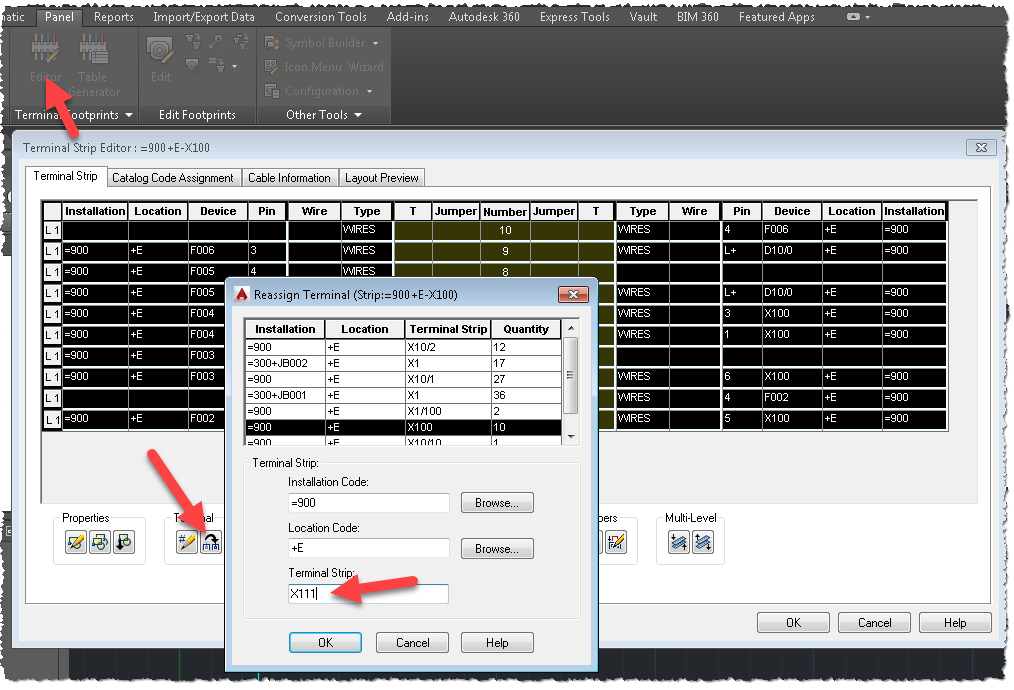Click the Edit Jumpers icon with pencil

[616, 542]
